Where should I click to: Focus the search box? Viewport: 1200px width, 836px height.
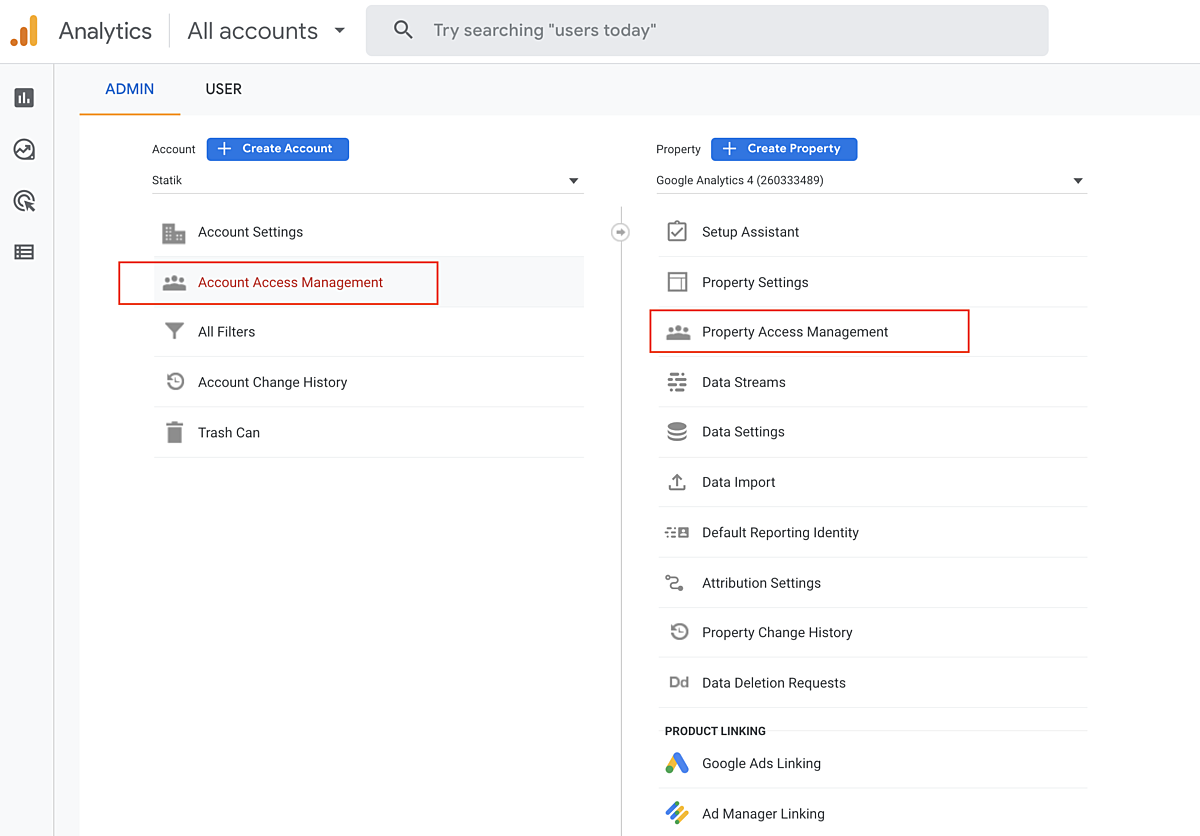pos(707,30)
